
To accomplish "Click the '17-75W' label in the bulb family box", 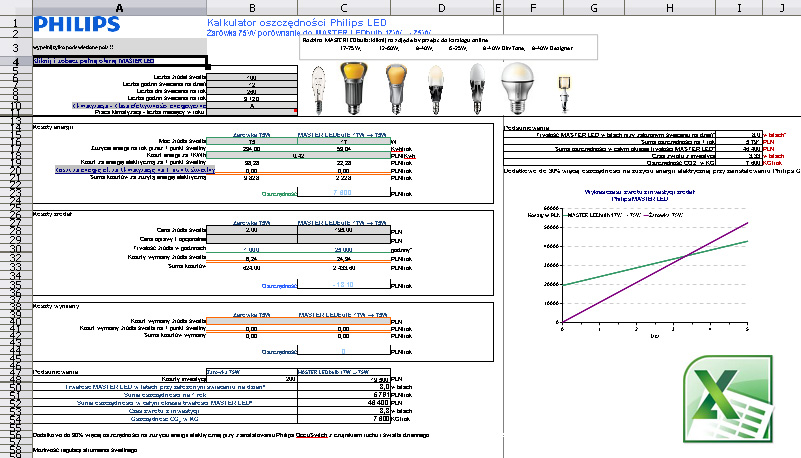I will click(350, 49).
